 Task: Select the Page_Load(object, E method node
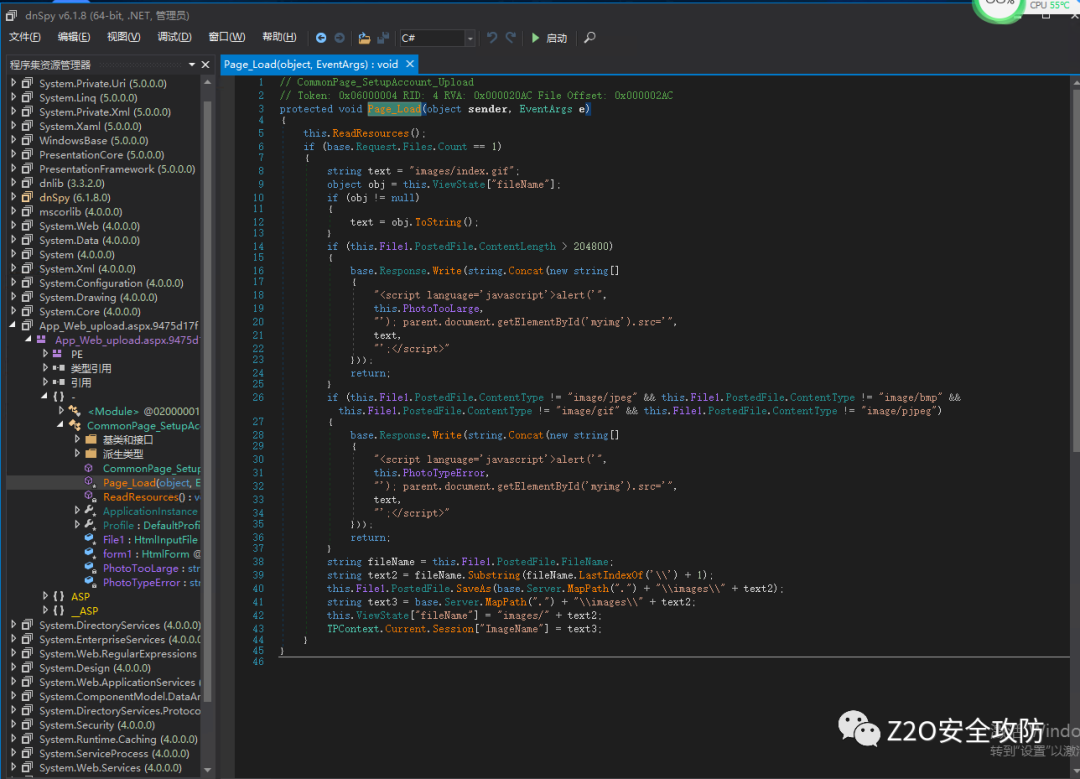(152, 482)
